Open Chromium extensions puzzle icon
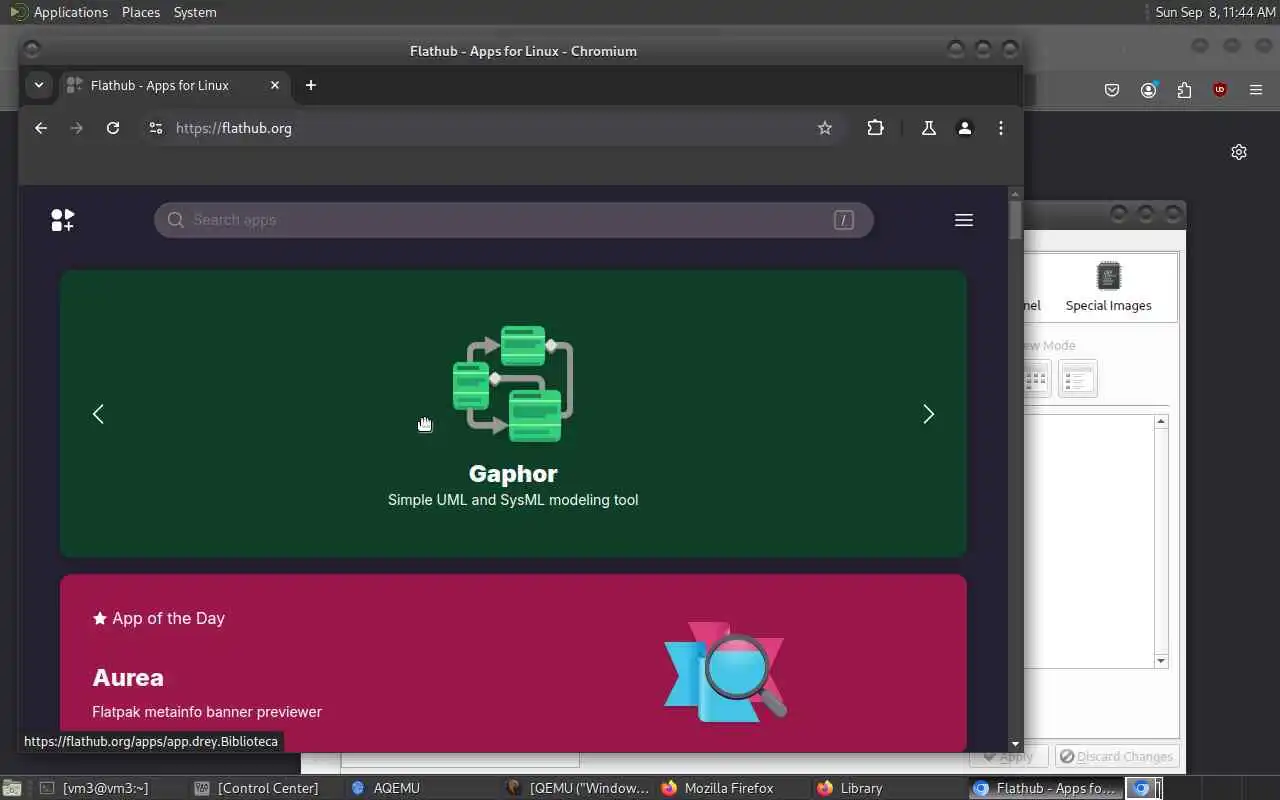The height and width of the screenshot is (800, 1280). click(x=876, y=128)
